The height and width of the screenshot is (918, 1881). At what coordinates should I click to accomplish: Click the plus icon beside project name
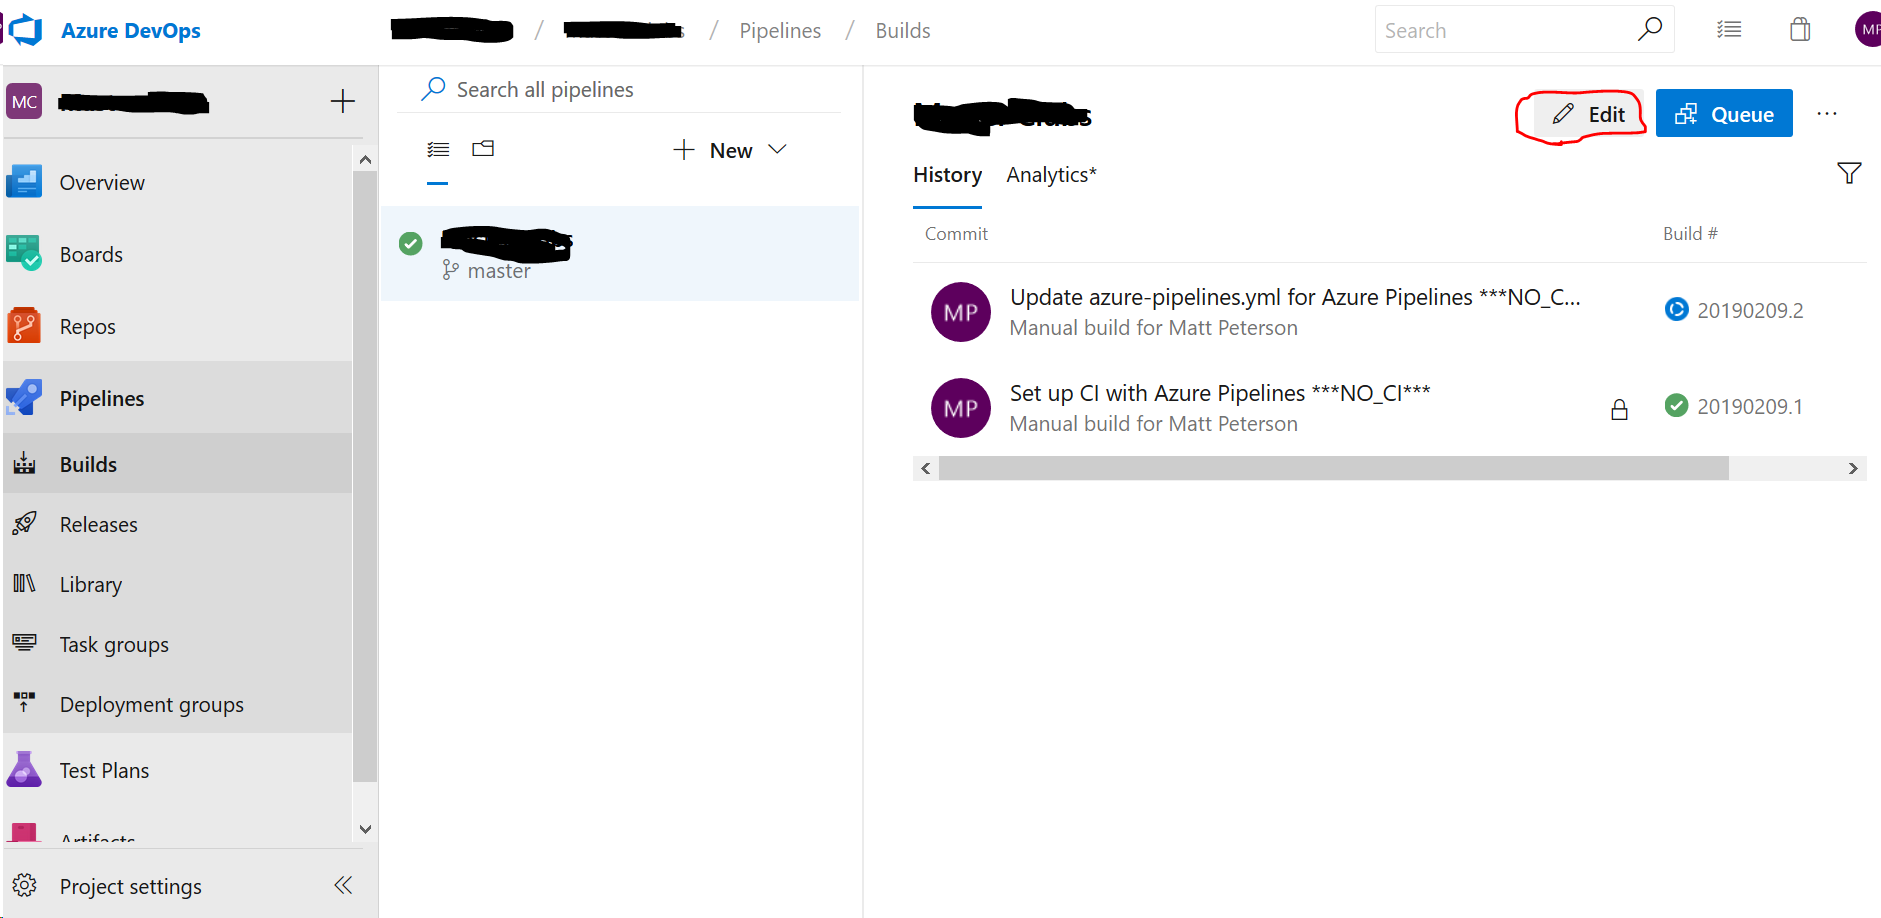(x=342, y=101)
